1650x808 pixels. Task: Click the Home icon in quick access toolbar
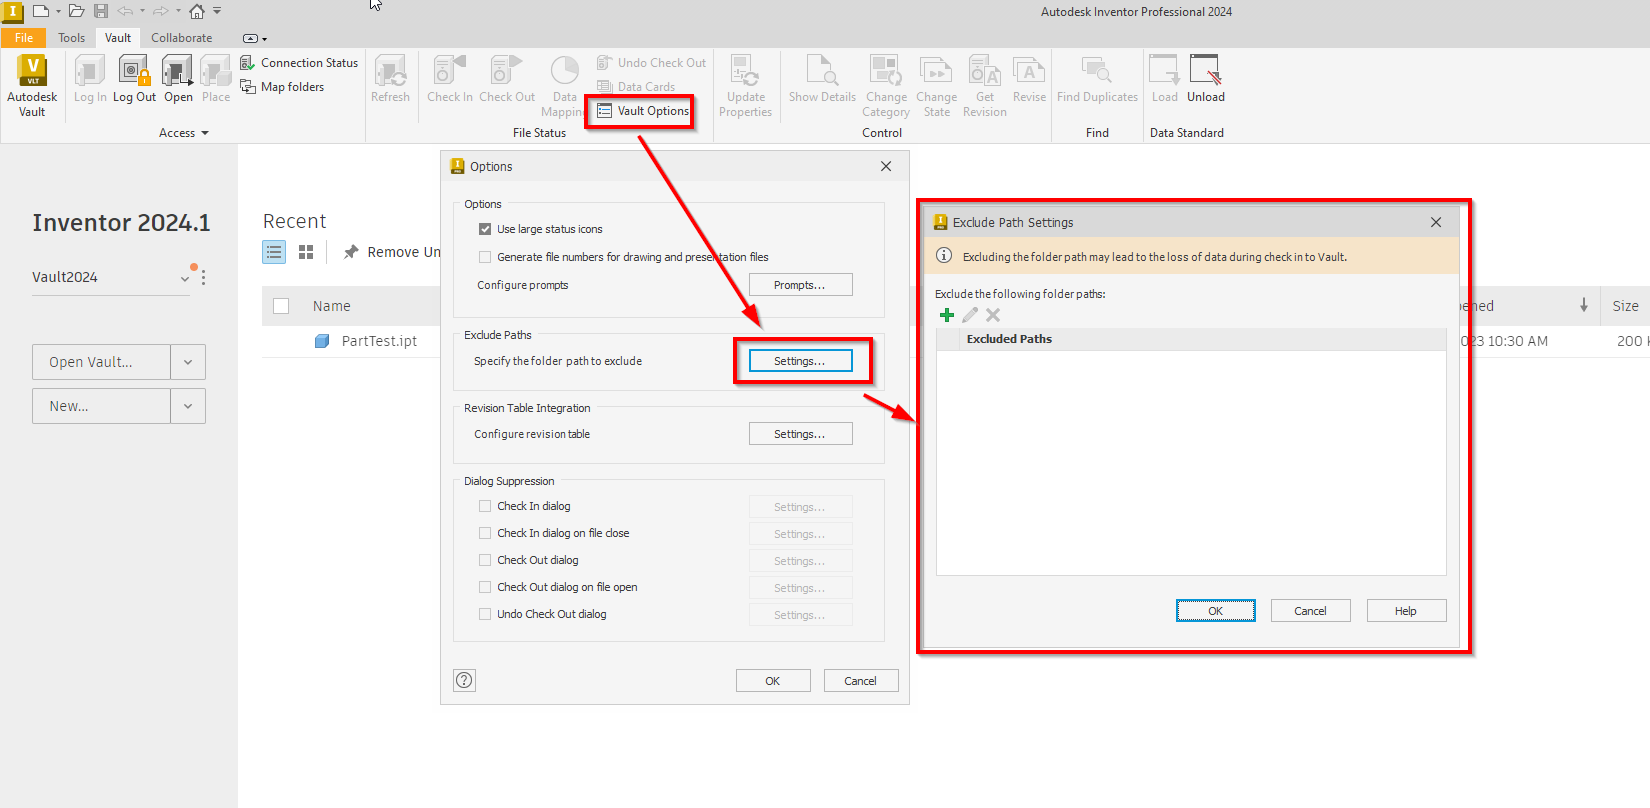click(197, 11)
